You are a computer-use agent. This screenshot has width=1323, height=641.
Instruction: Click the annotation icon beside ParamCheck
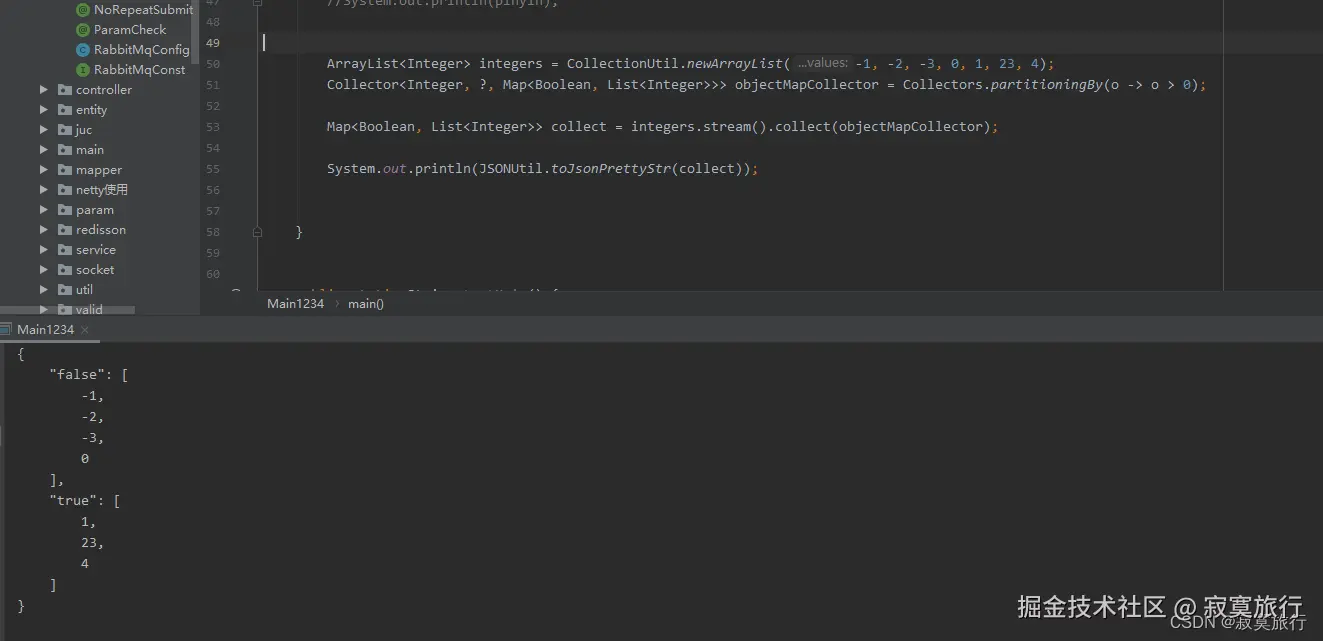point(83,30)
